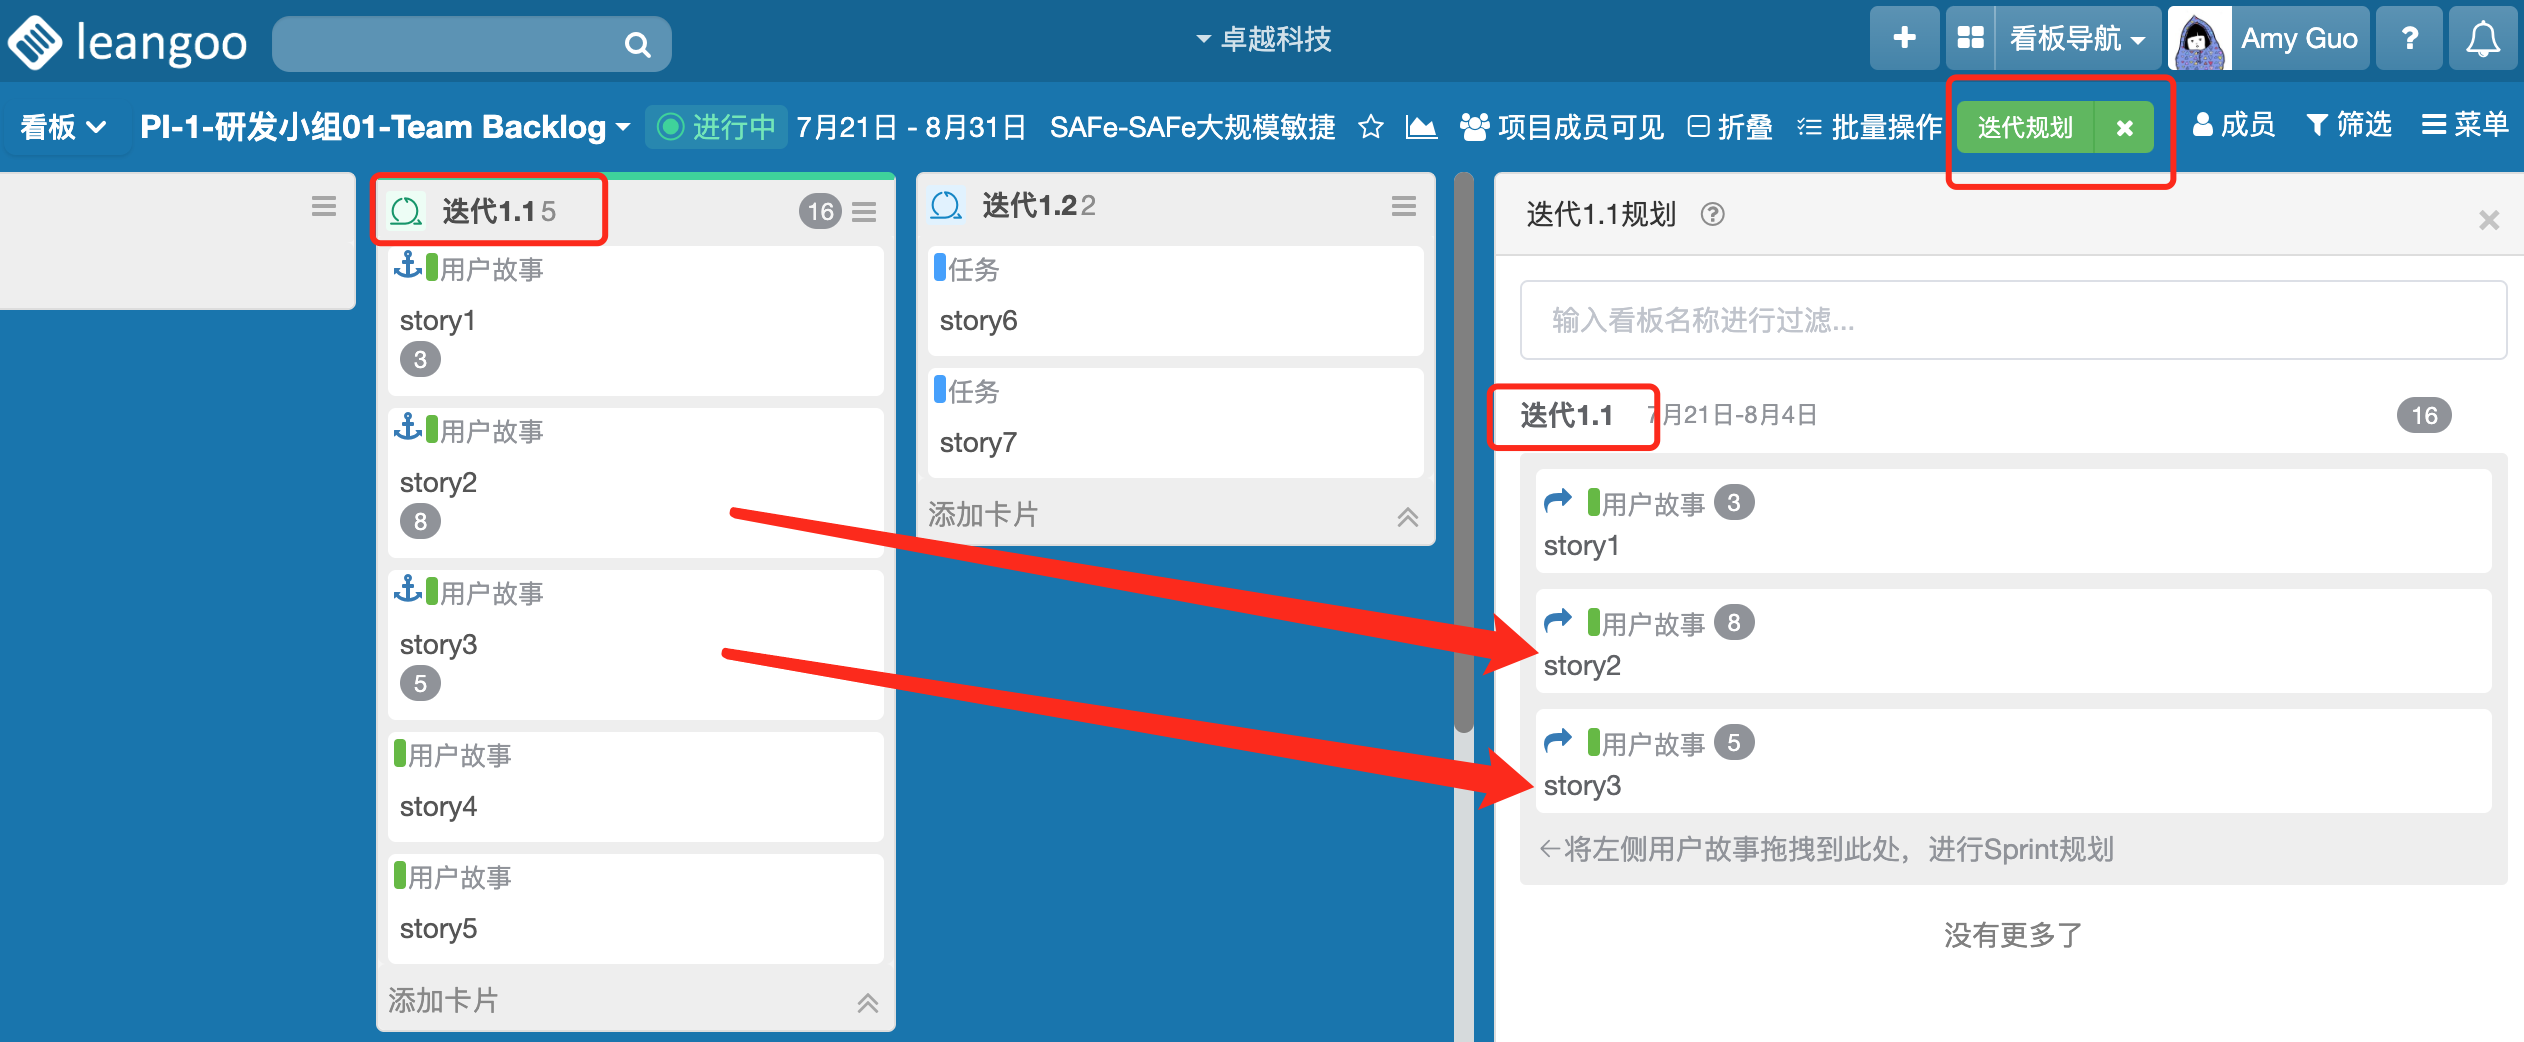Image resolution: width=2524 pixels, height=1042 pixels.
Task: Click the grid view icon beside 看板导航
Action: (1970, 39)
